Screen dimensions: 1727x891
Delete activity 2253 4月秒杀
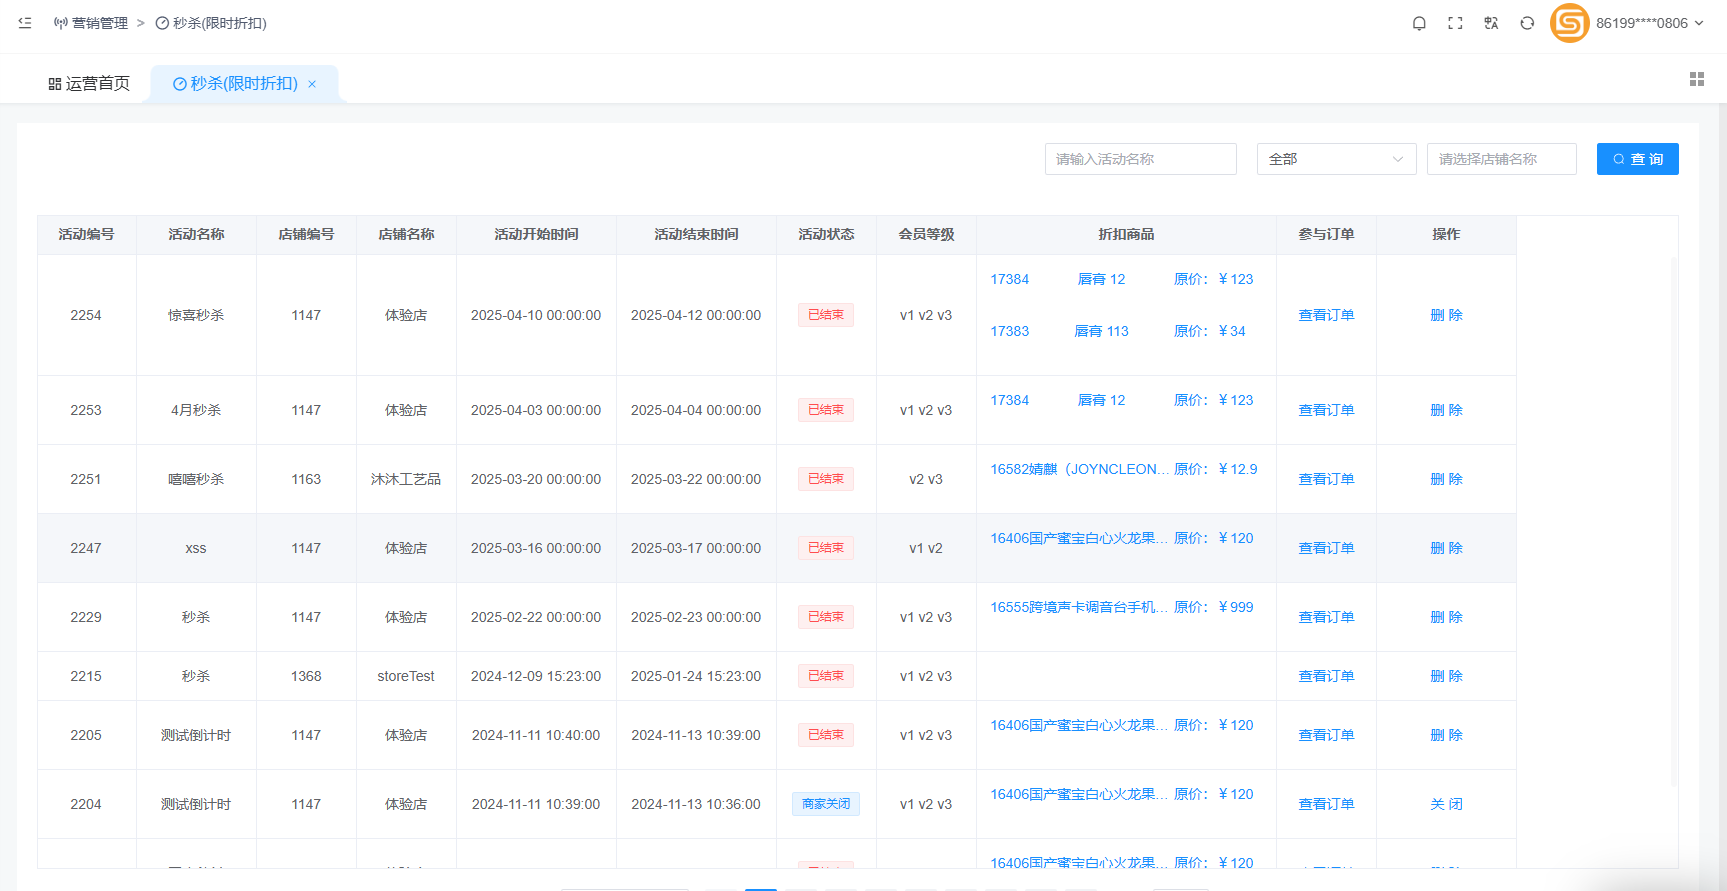click(x=1446, y=410)
